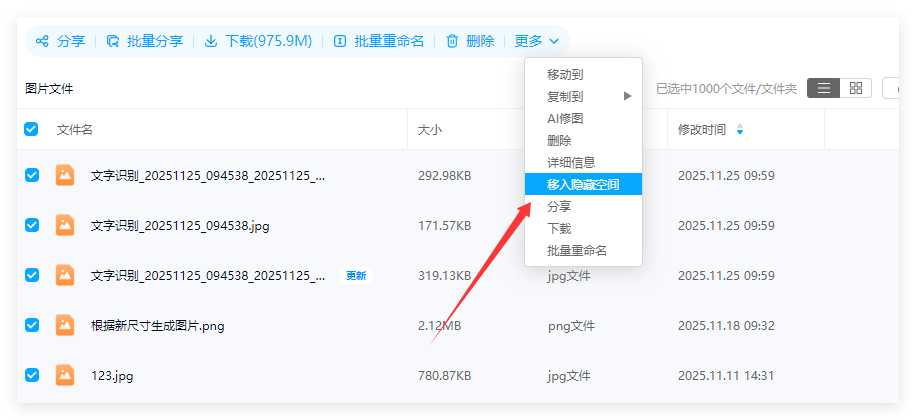Screen dimensions: 916x420
Task: Click the batch rename icon
Action: 340,41
